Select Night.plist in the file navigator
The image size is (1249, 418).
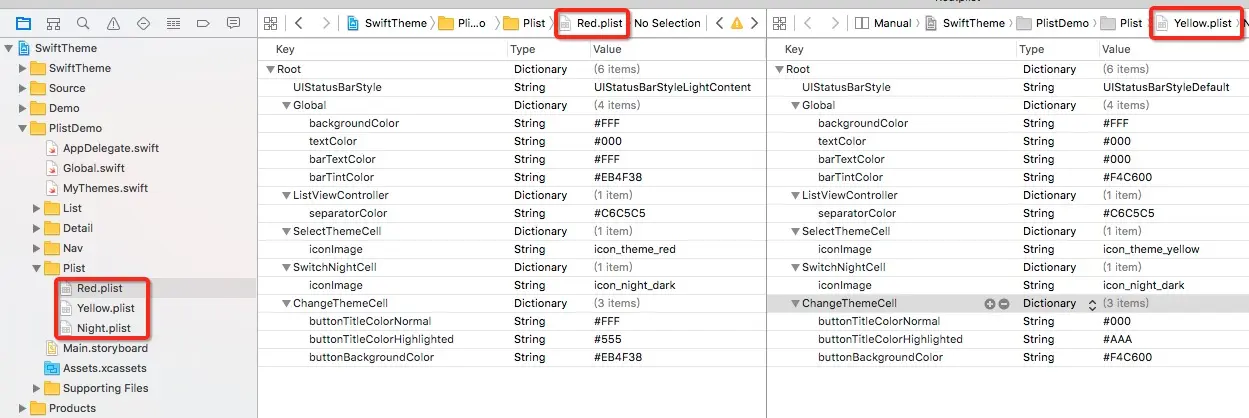point(104,328)
